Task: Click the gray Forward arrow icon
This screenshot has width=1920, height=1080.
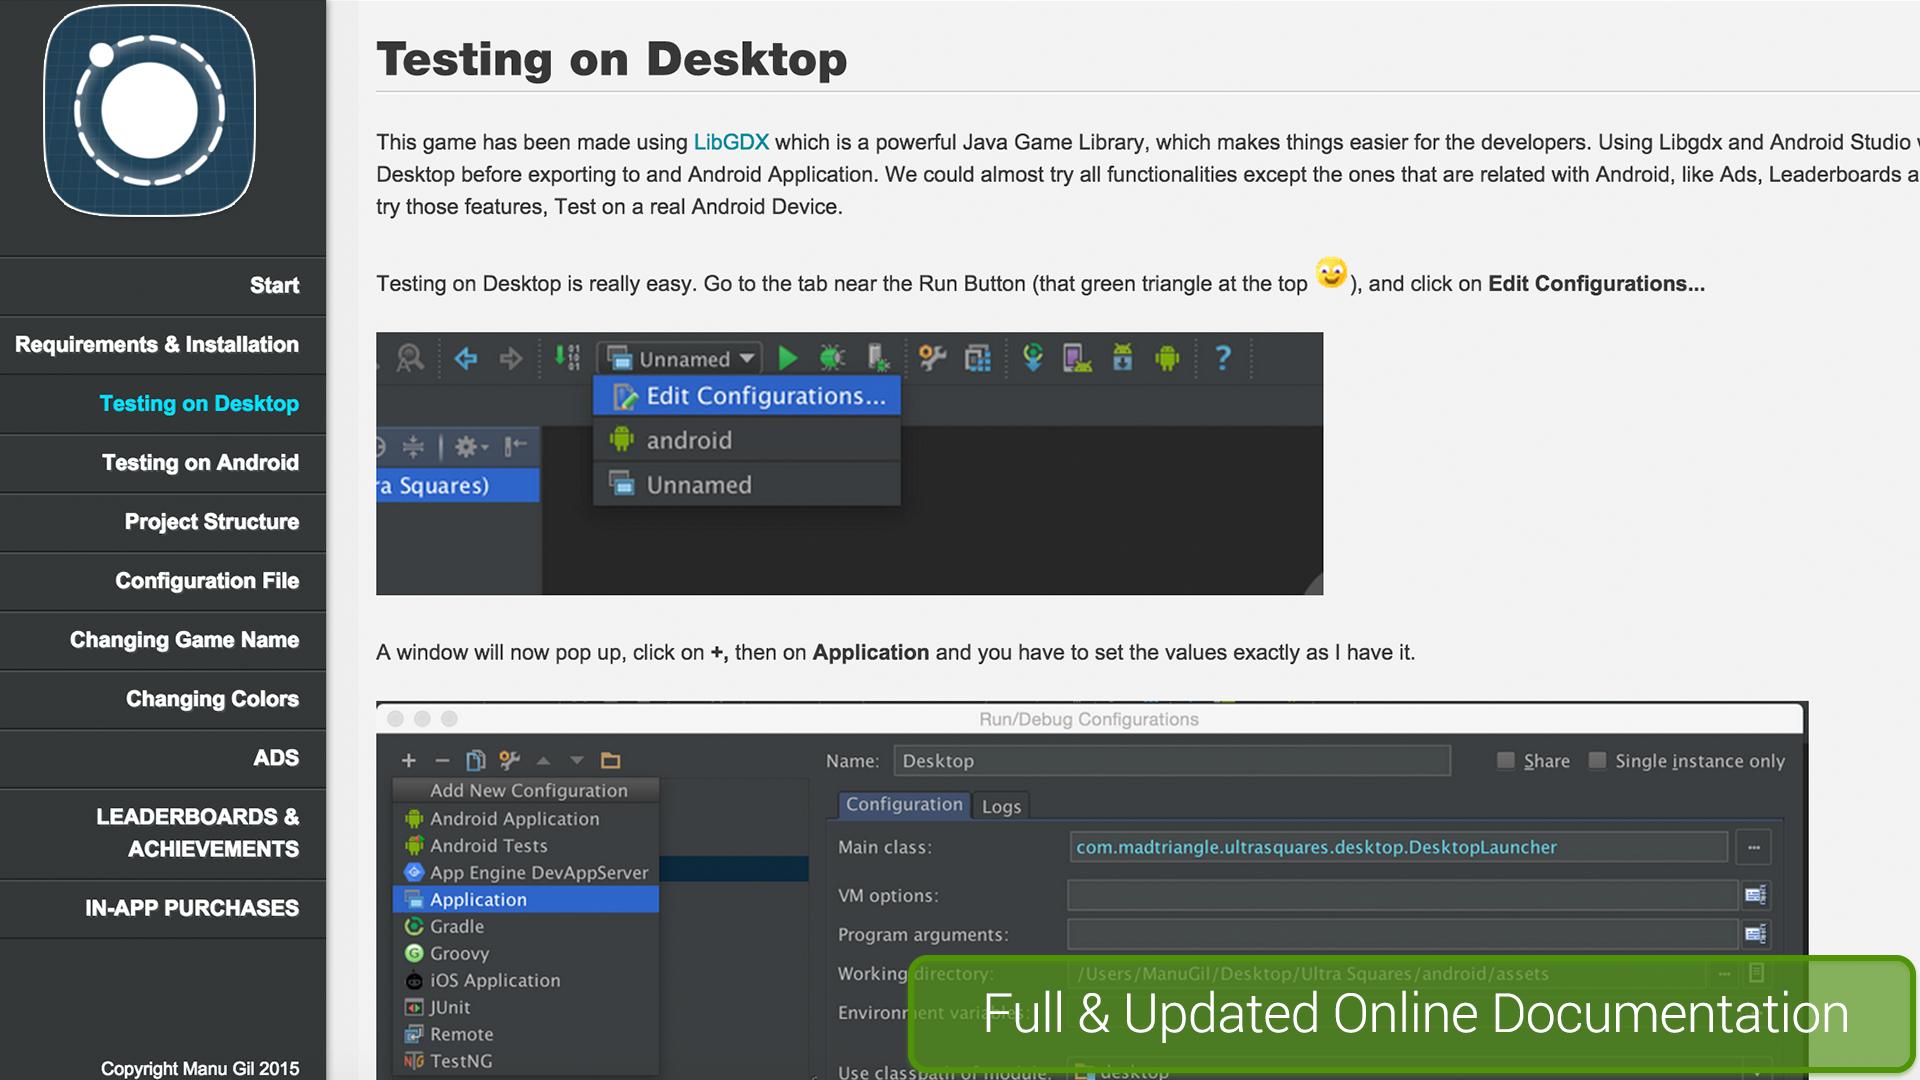Action: tap(510, 358)
